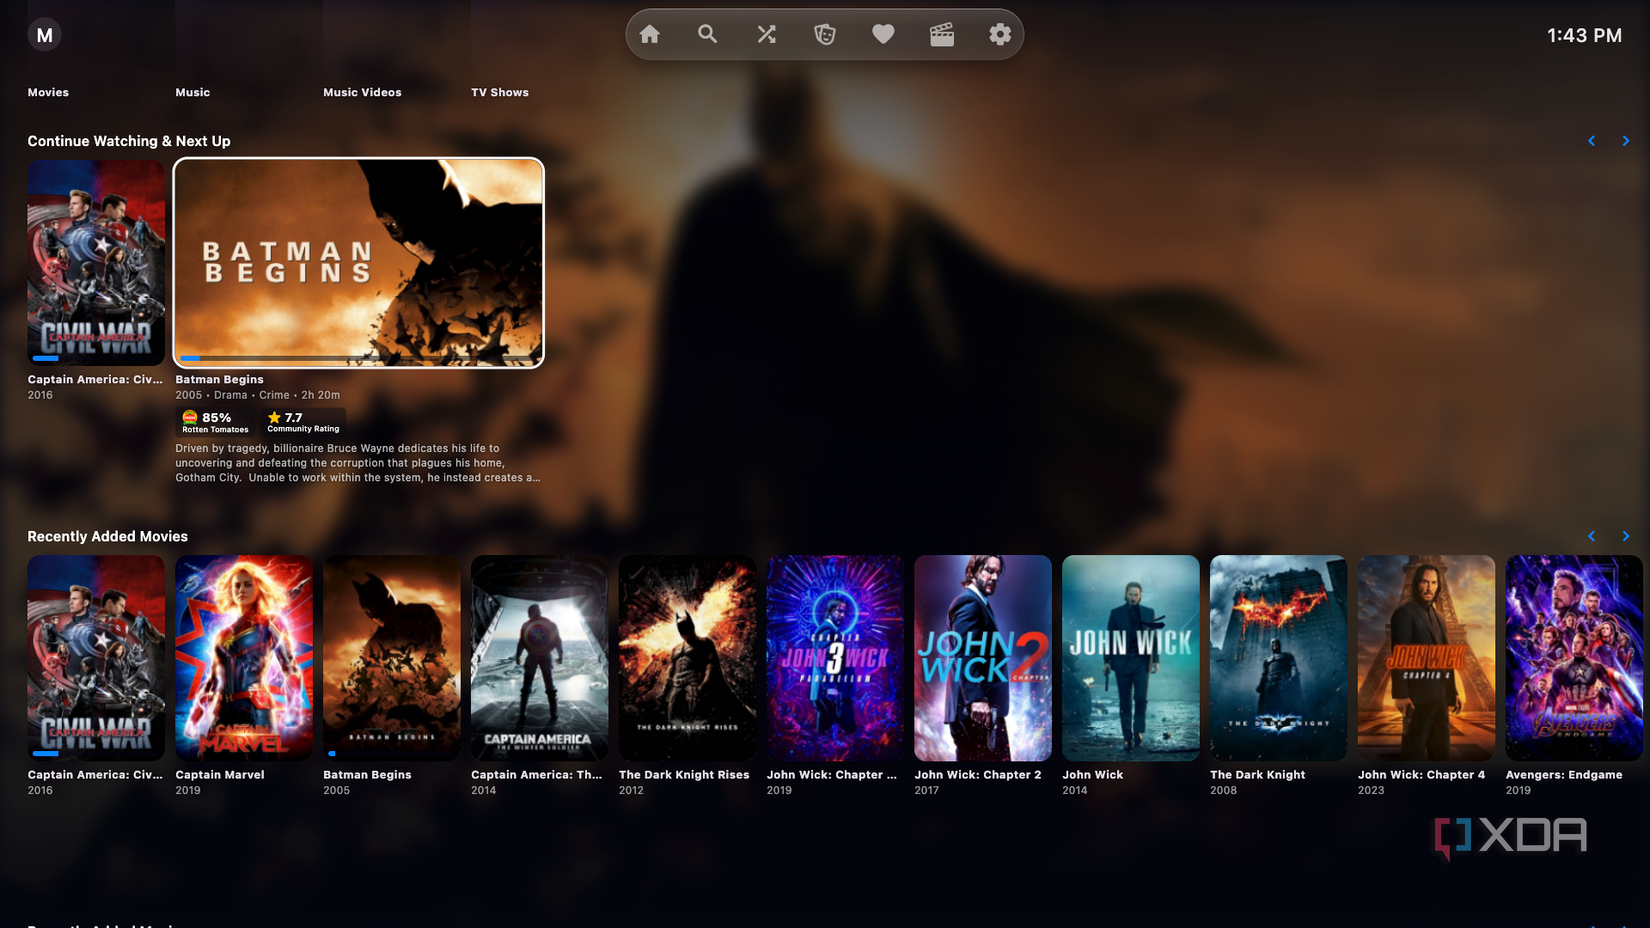
Task: Open the user profile avatar M
Action: click(x=44, y=35)
